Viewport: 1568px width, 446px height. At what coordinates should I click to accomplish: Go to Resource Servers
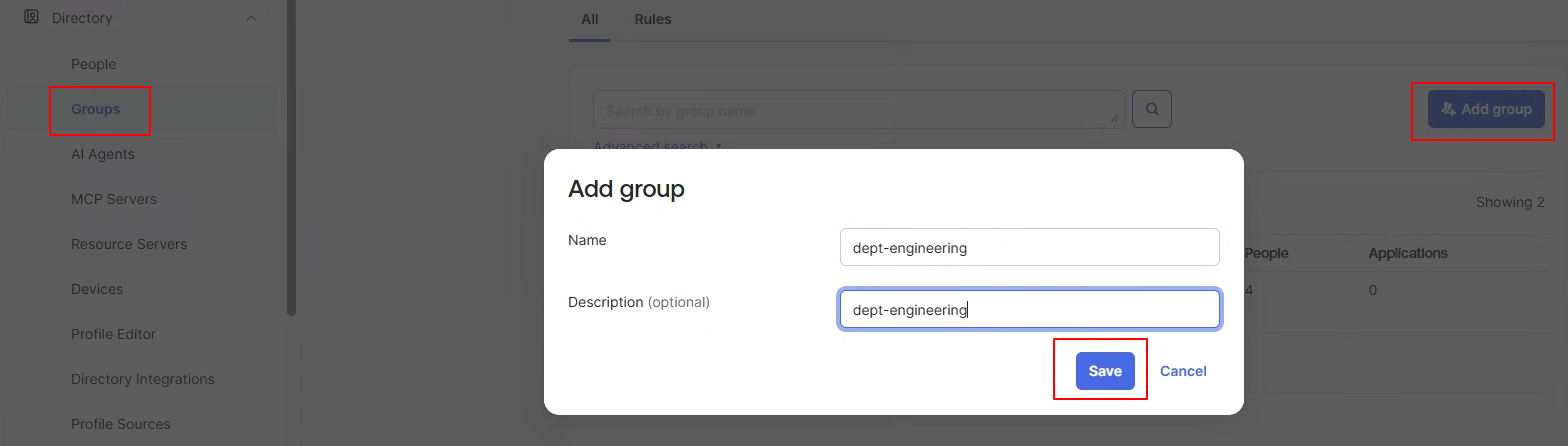point(129,244)
